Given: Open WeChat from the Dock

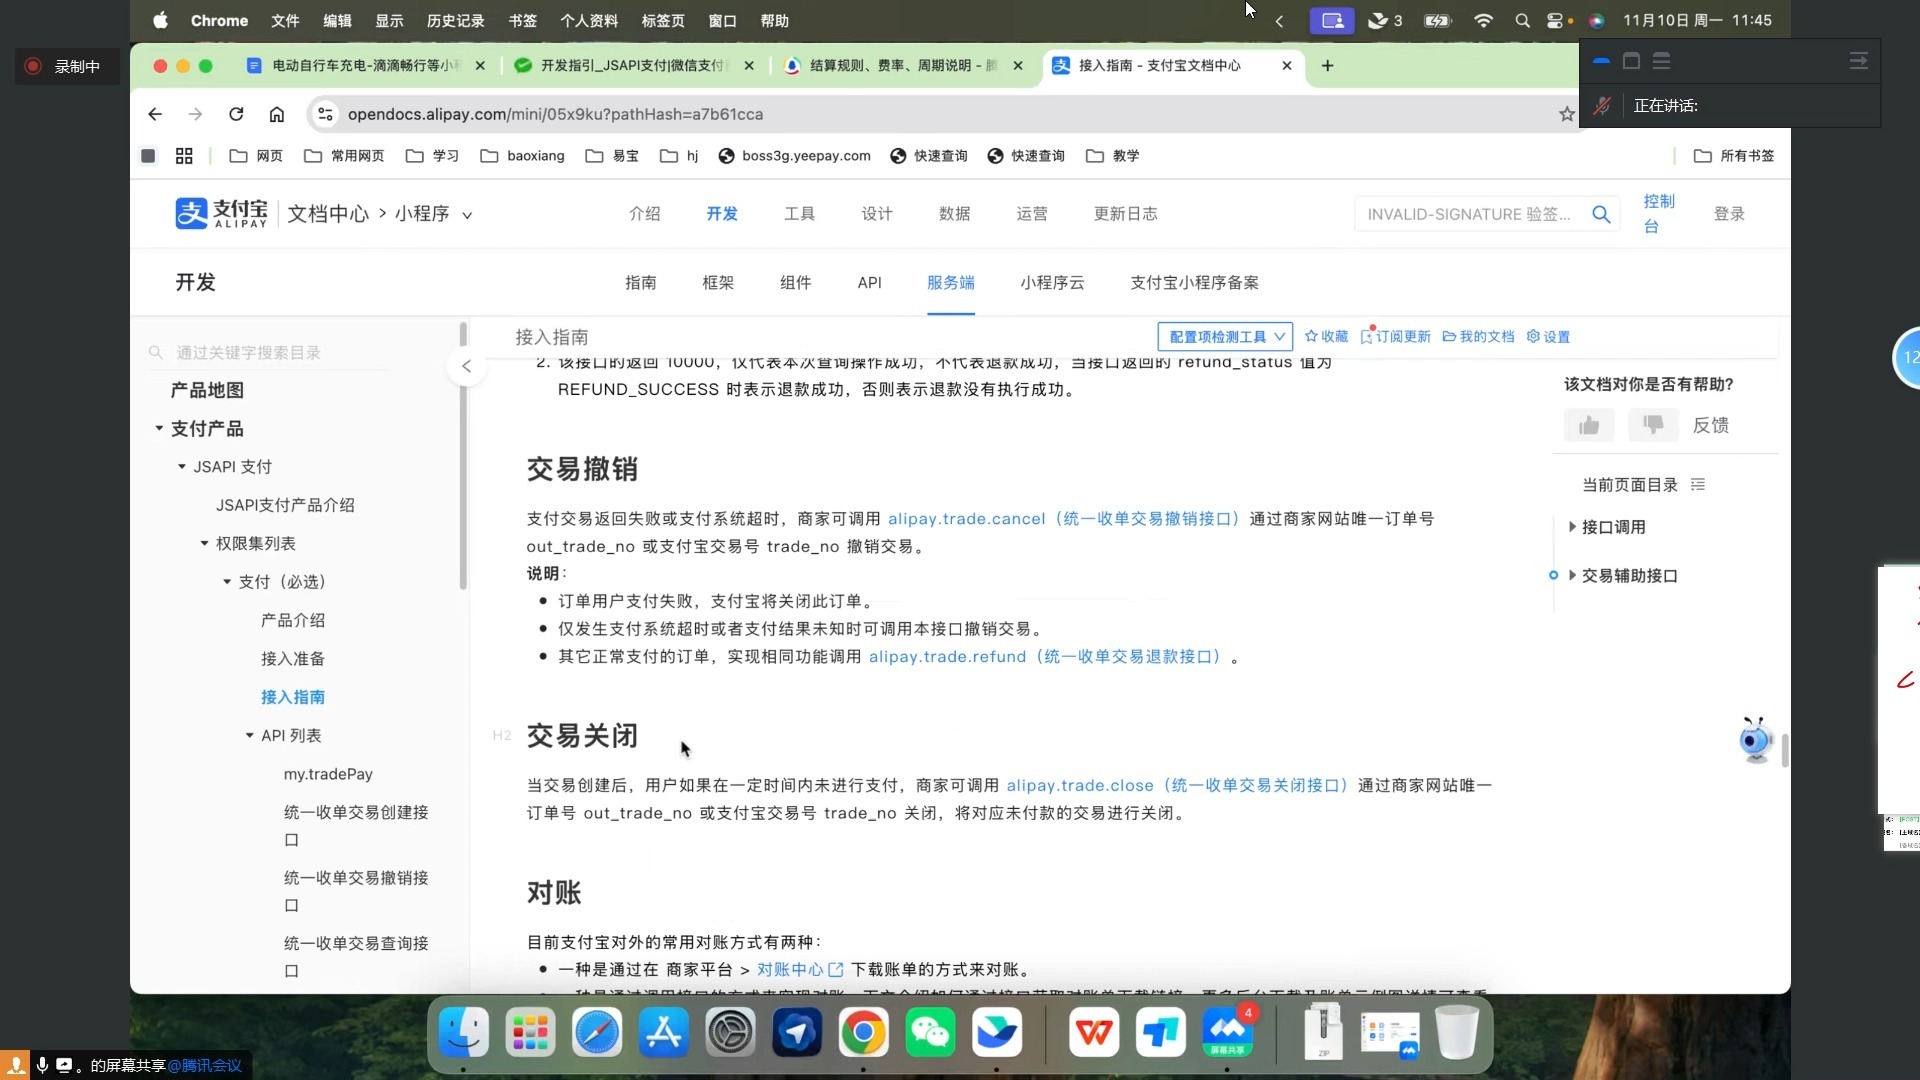Looking at the screenshot, I should pos(929,1032).
